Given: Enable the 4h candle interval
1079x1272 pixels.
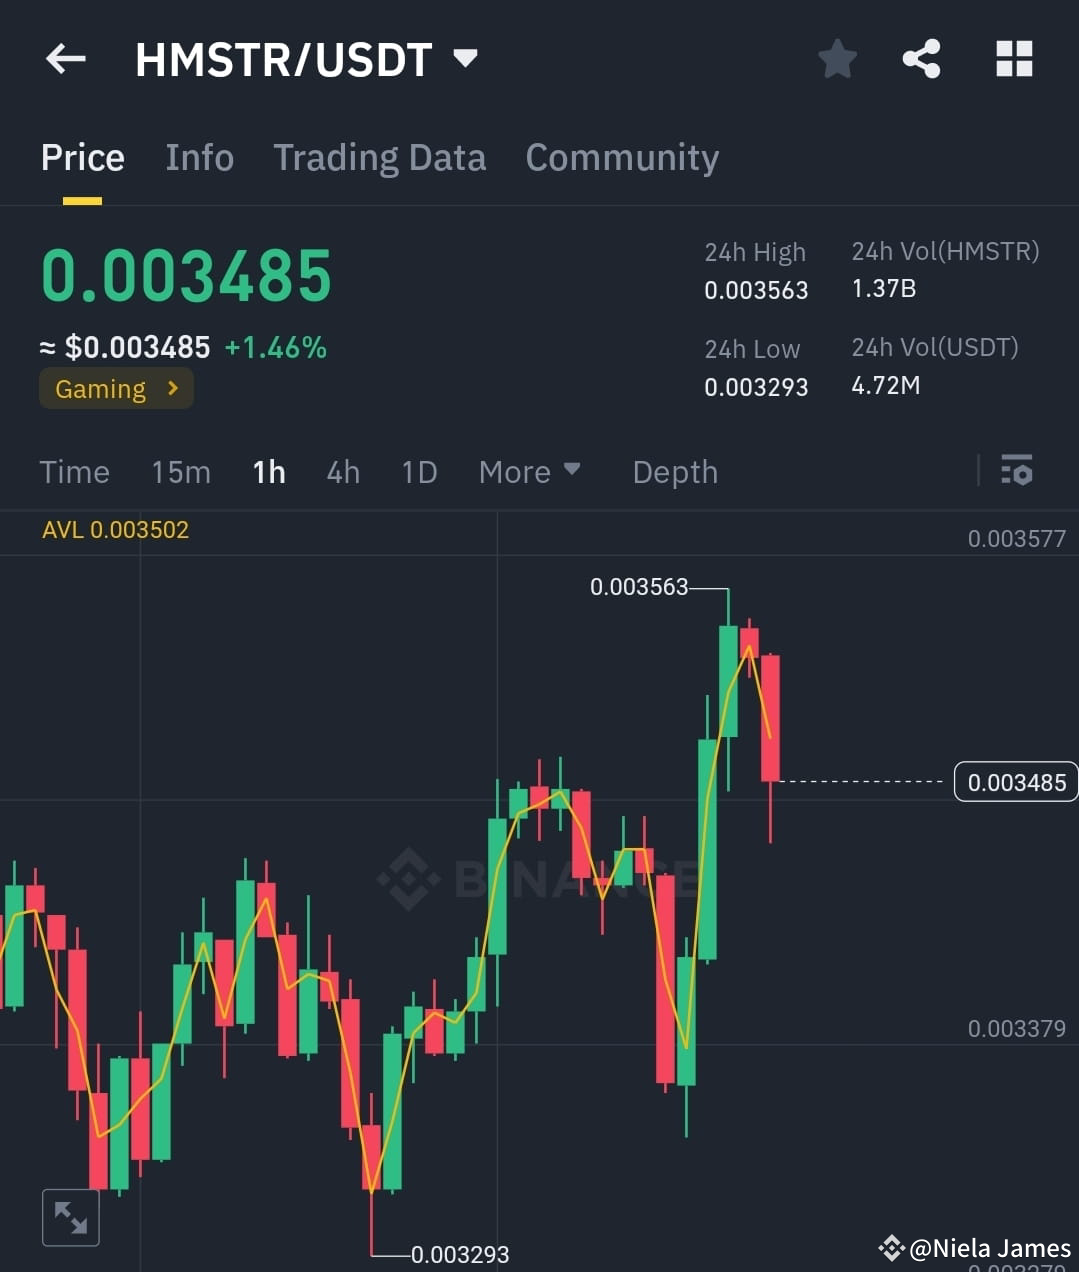Looking at the screenshot, I should pos(343,471).
